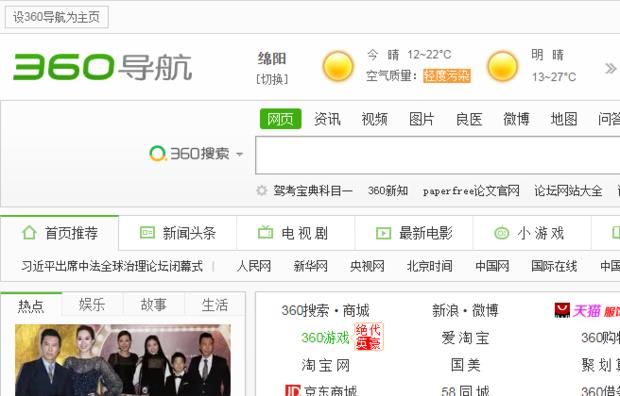Click in the search input field
620x396 pixels.
[x=438, y=155]
